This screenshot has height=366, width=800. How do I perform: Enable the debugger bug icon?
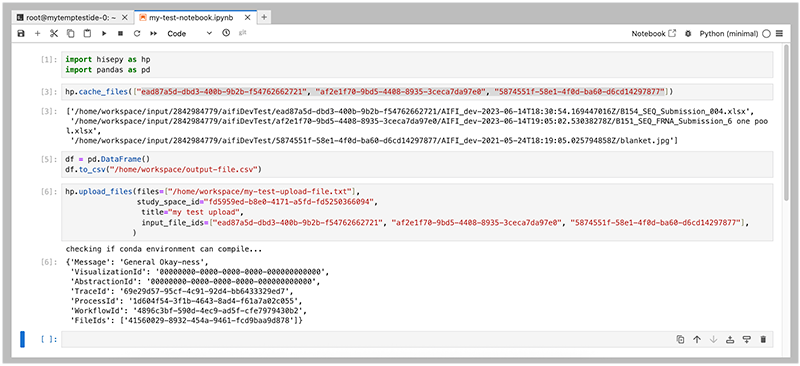(x=688, y=34)
